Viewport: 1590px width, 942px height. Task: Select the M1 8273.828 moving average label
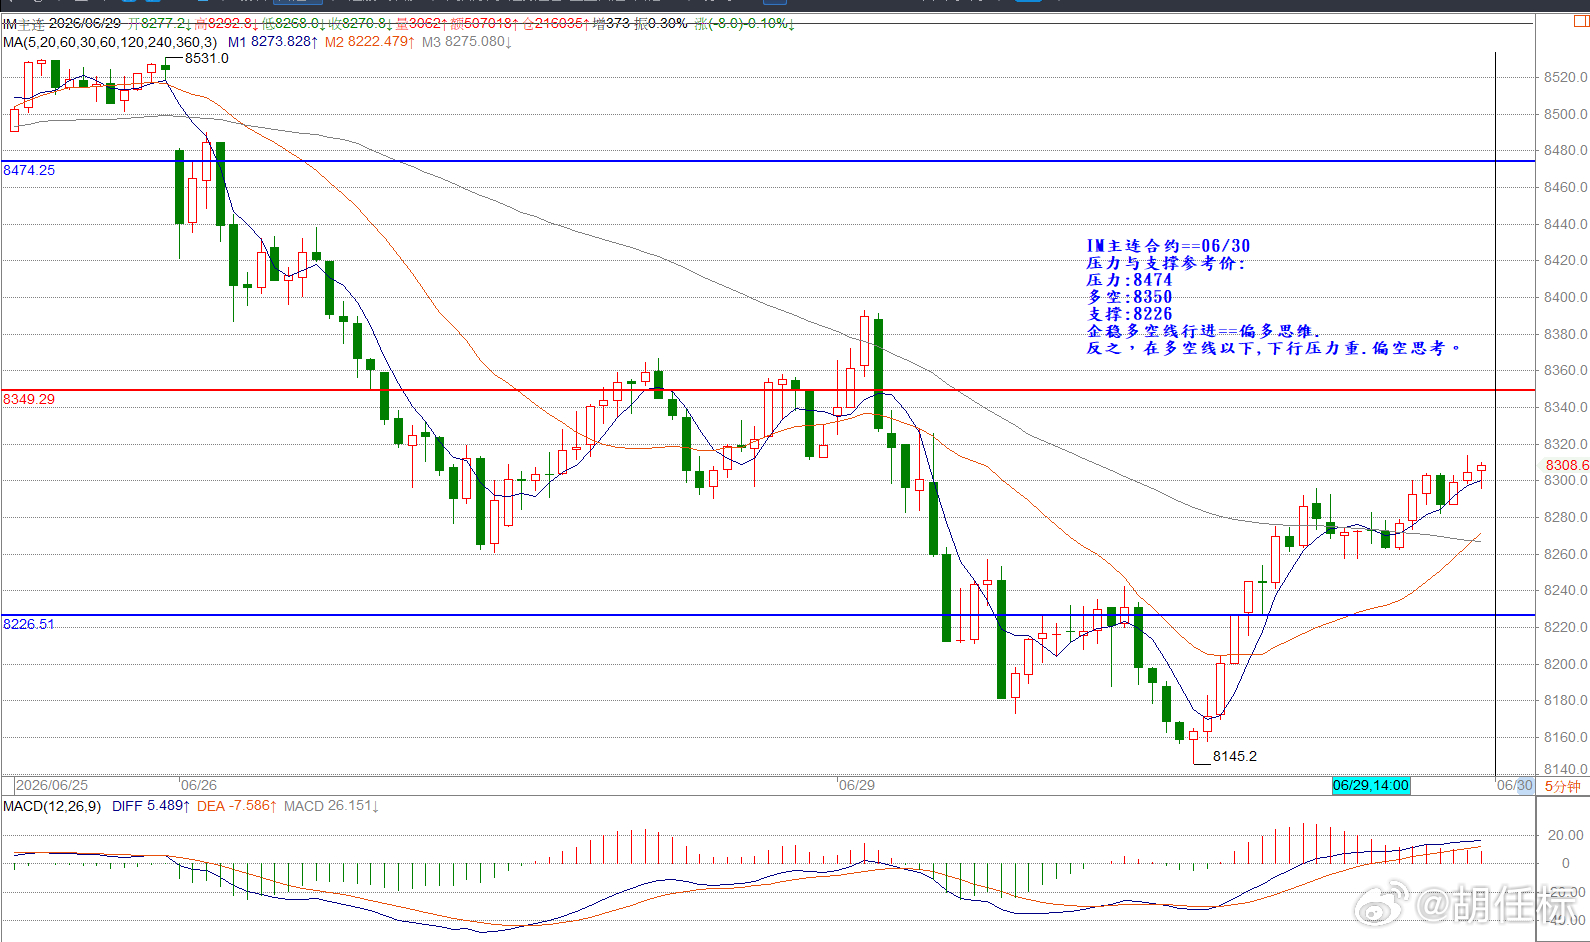tap(273, 42)
